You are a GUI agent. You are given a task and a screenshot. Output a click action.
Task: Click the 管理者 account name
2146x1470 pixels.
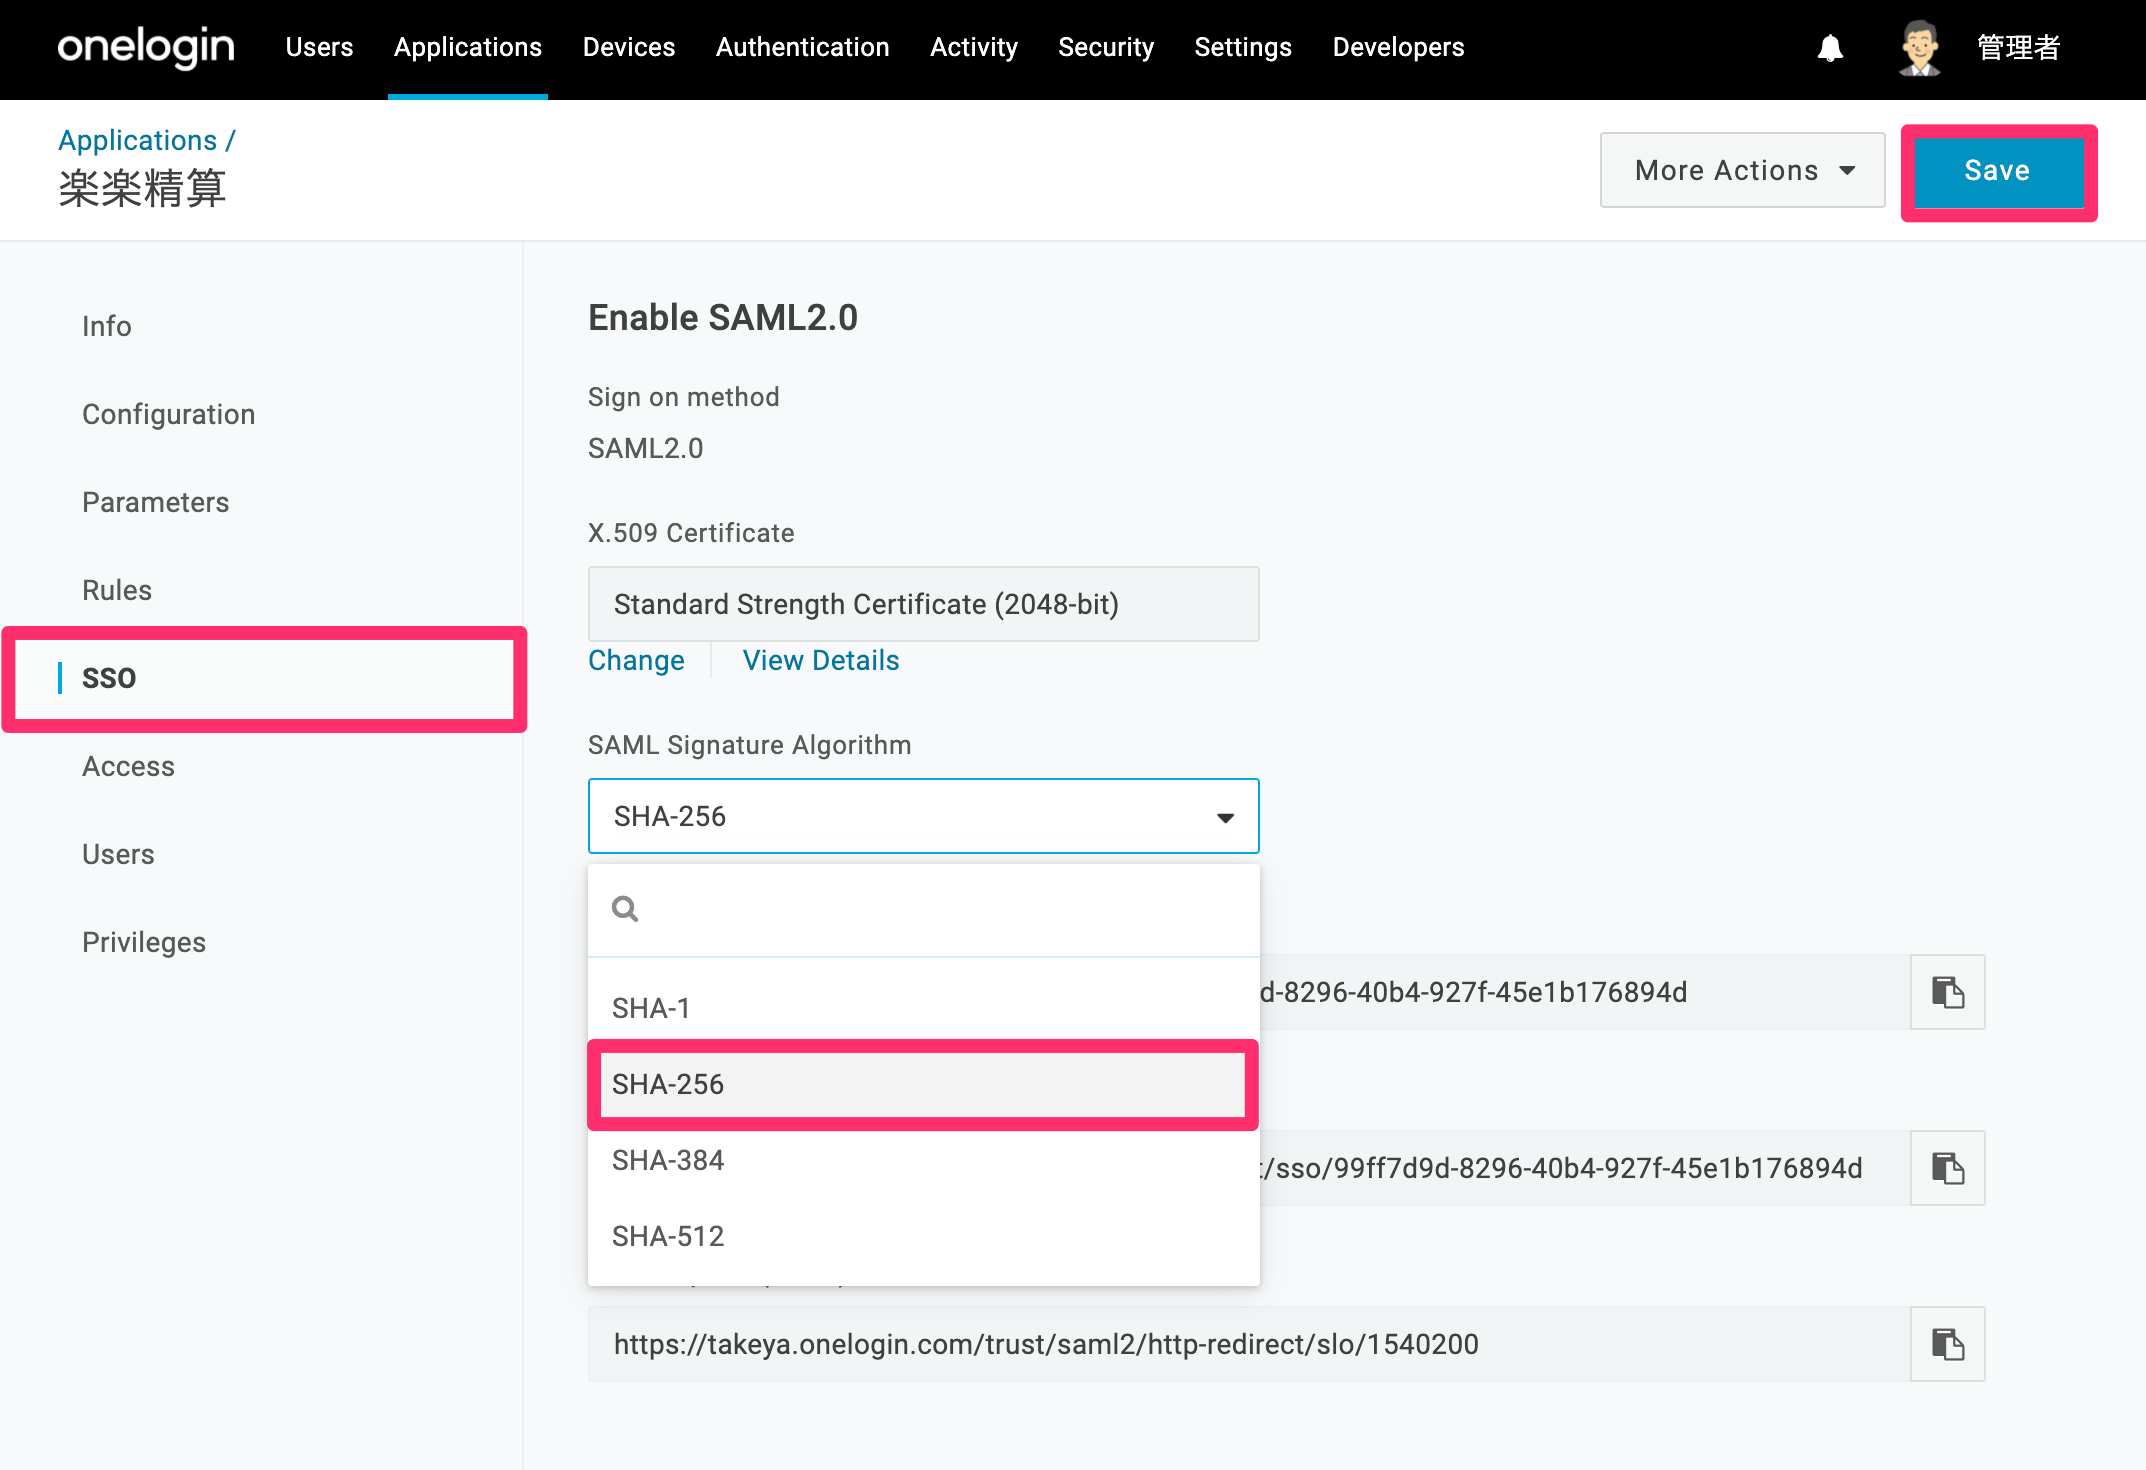tap(2018, 47)
